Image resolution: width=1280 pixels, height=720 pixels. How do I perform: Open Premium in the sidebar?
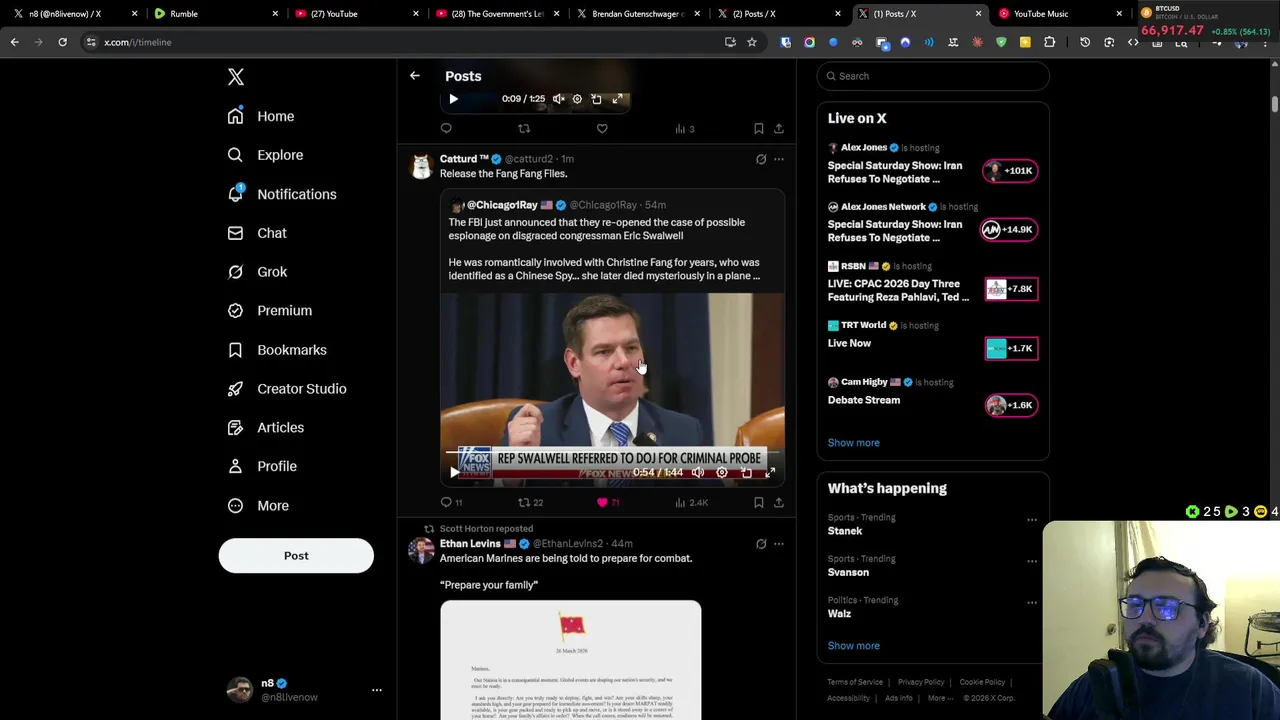[x=270, y=311]
